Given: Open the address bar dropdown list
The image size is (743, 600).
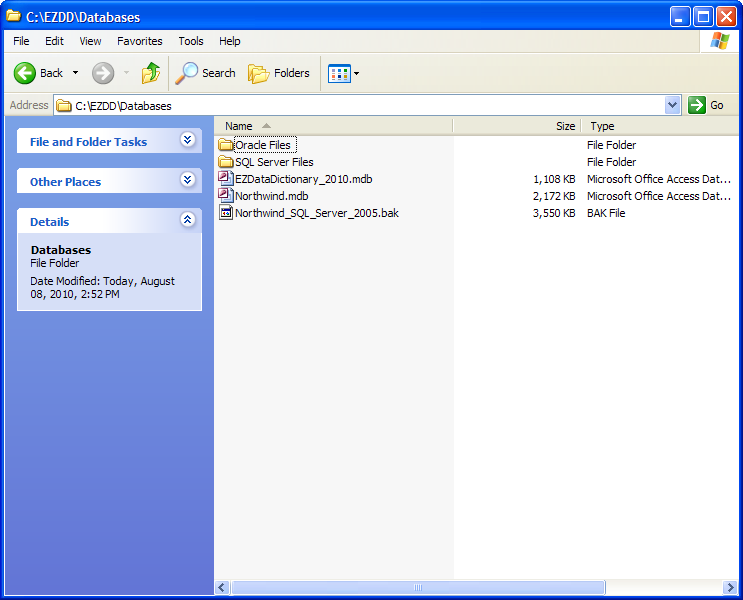Looking at the screenshot, I should click(672, 105).
